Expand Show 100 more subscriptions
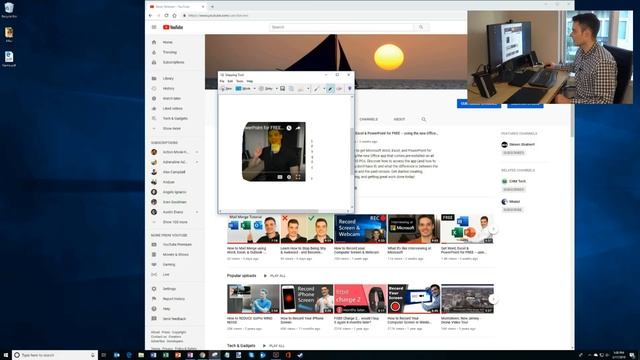The image size is (640, 360). 176,222
